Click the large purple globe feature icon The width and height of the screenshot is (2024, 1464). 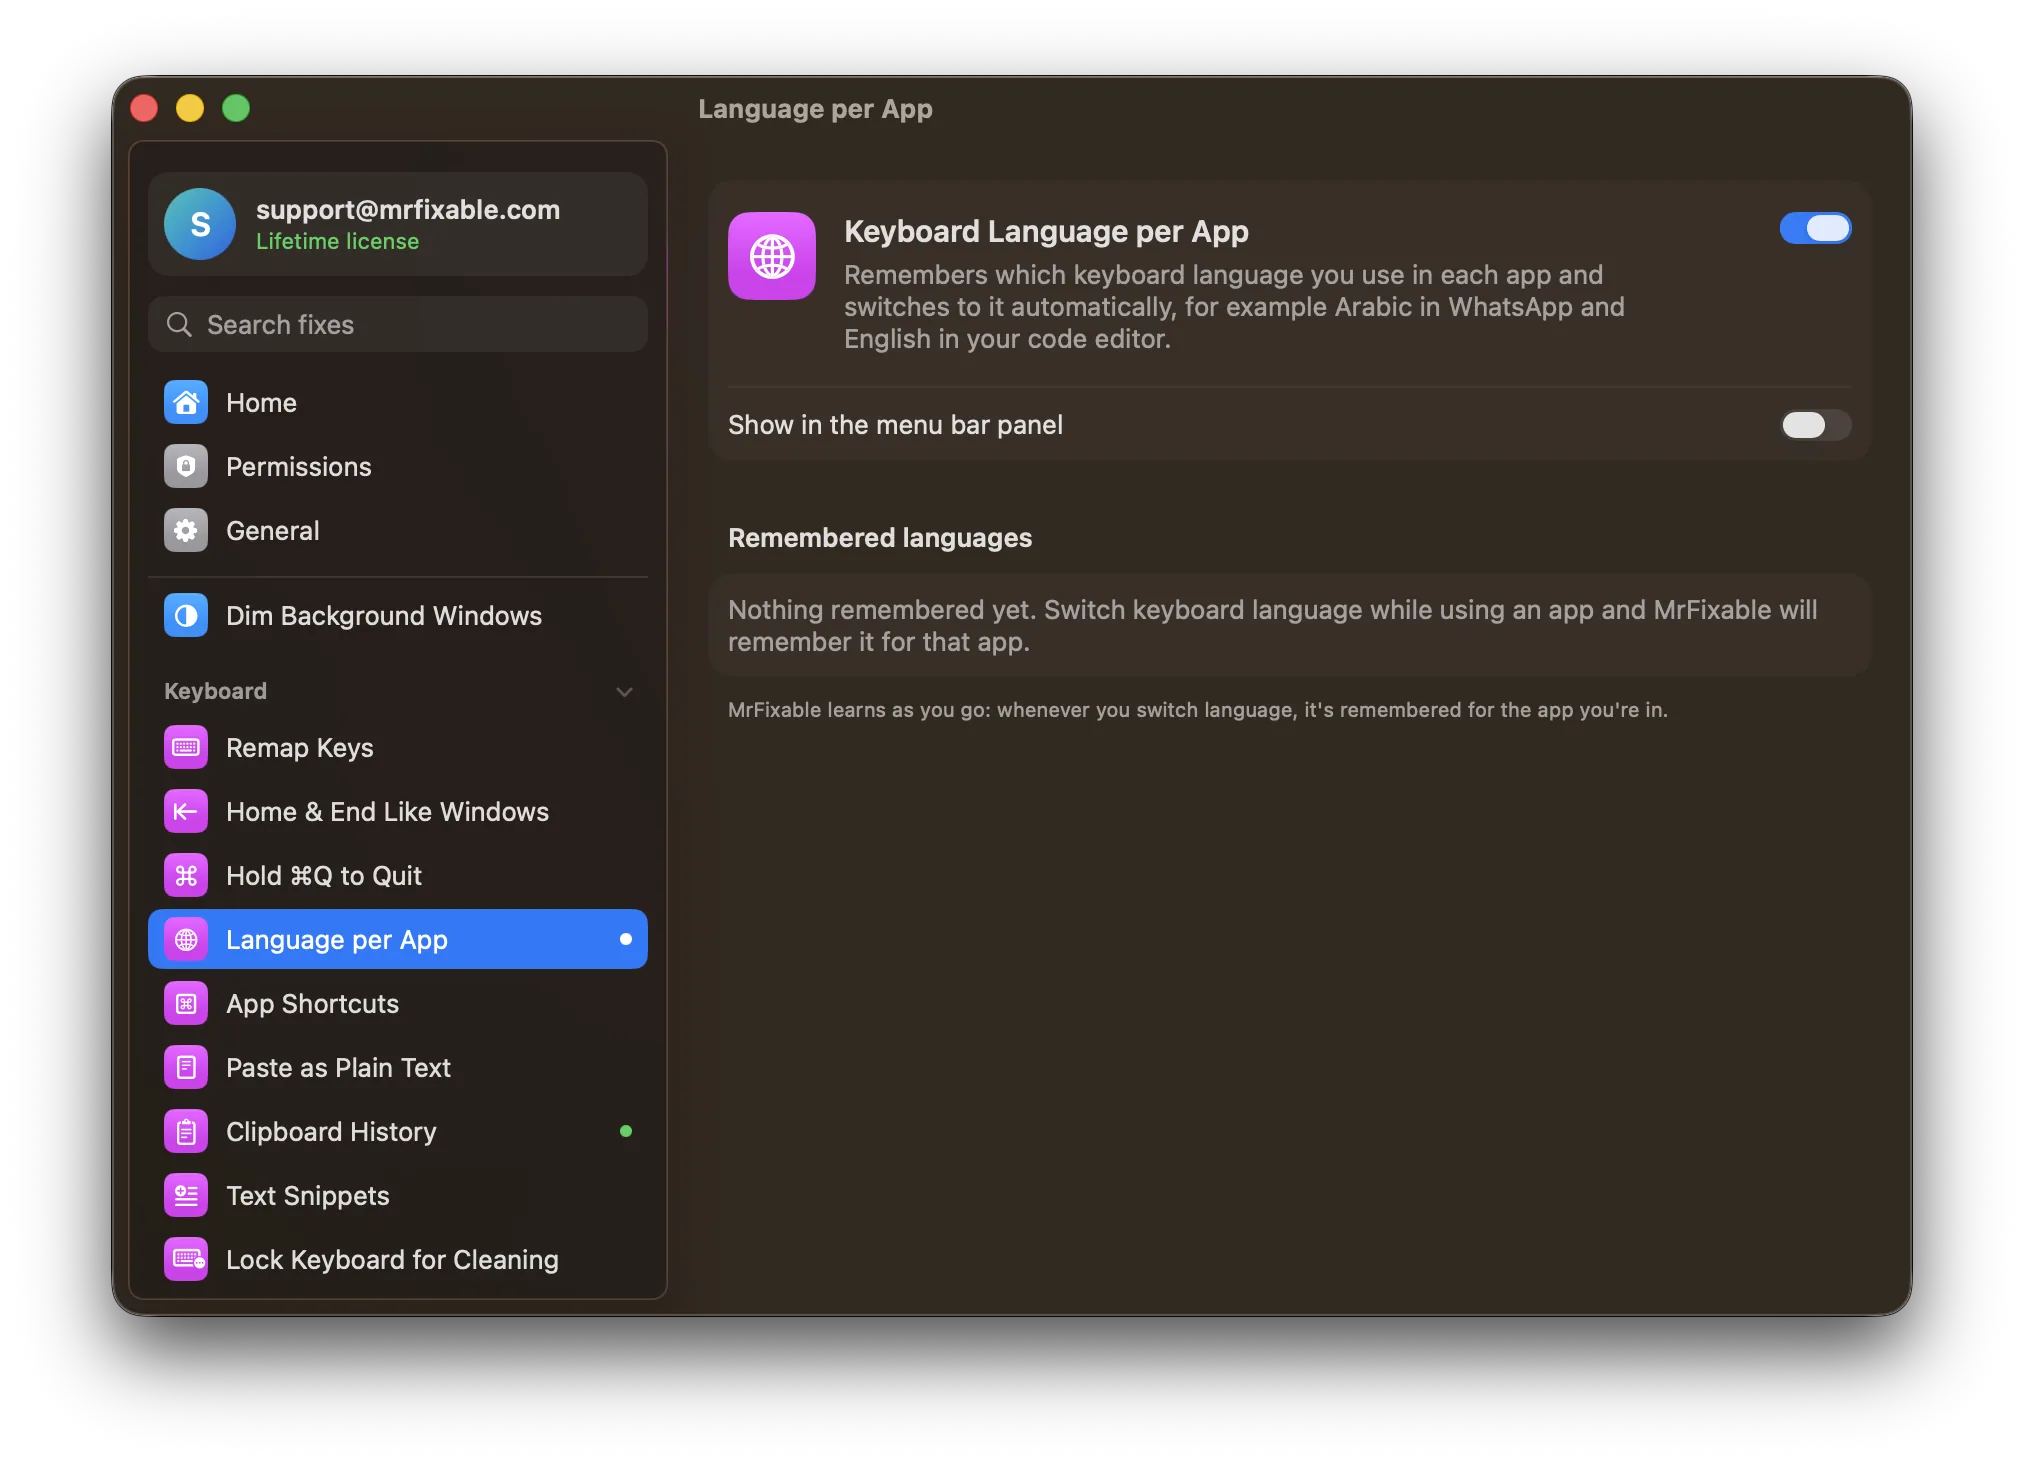pos(772,256)
